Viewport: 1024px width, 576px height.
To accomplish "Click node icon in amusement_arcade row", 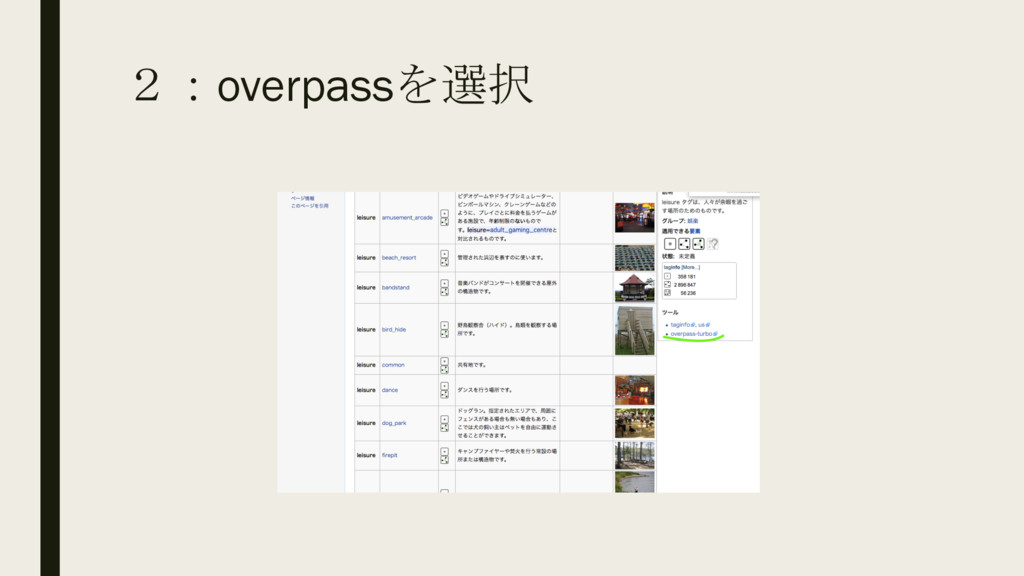I will point(444,214).
